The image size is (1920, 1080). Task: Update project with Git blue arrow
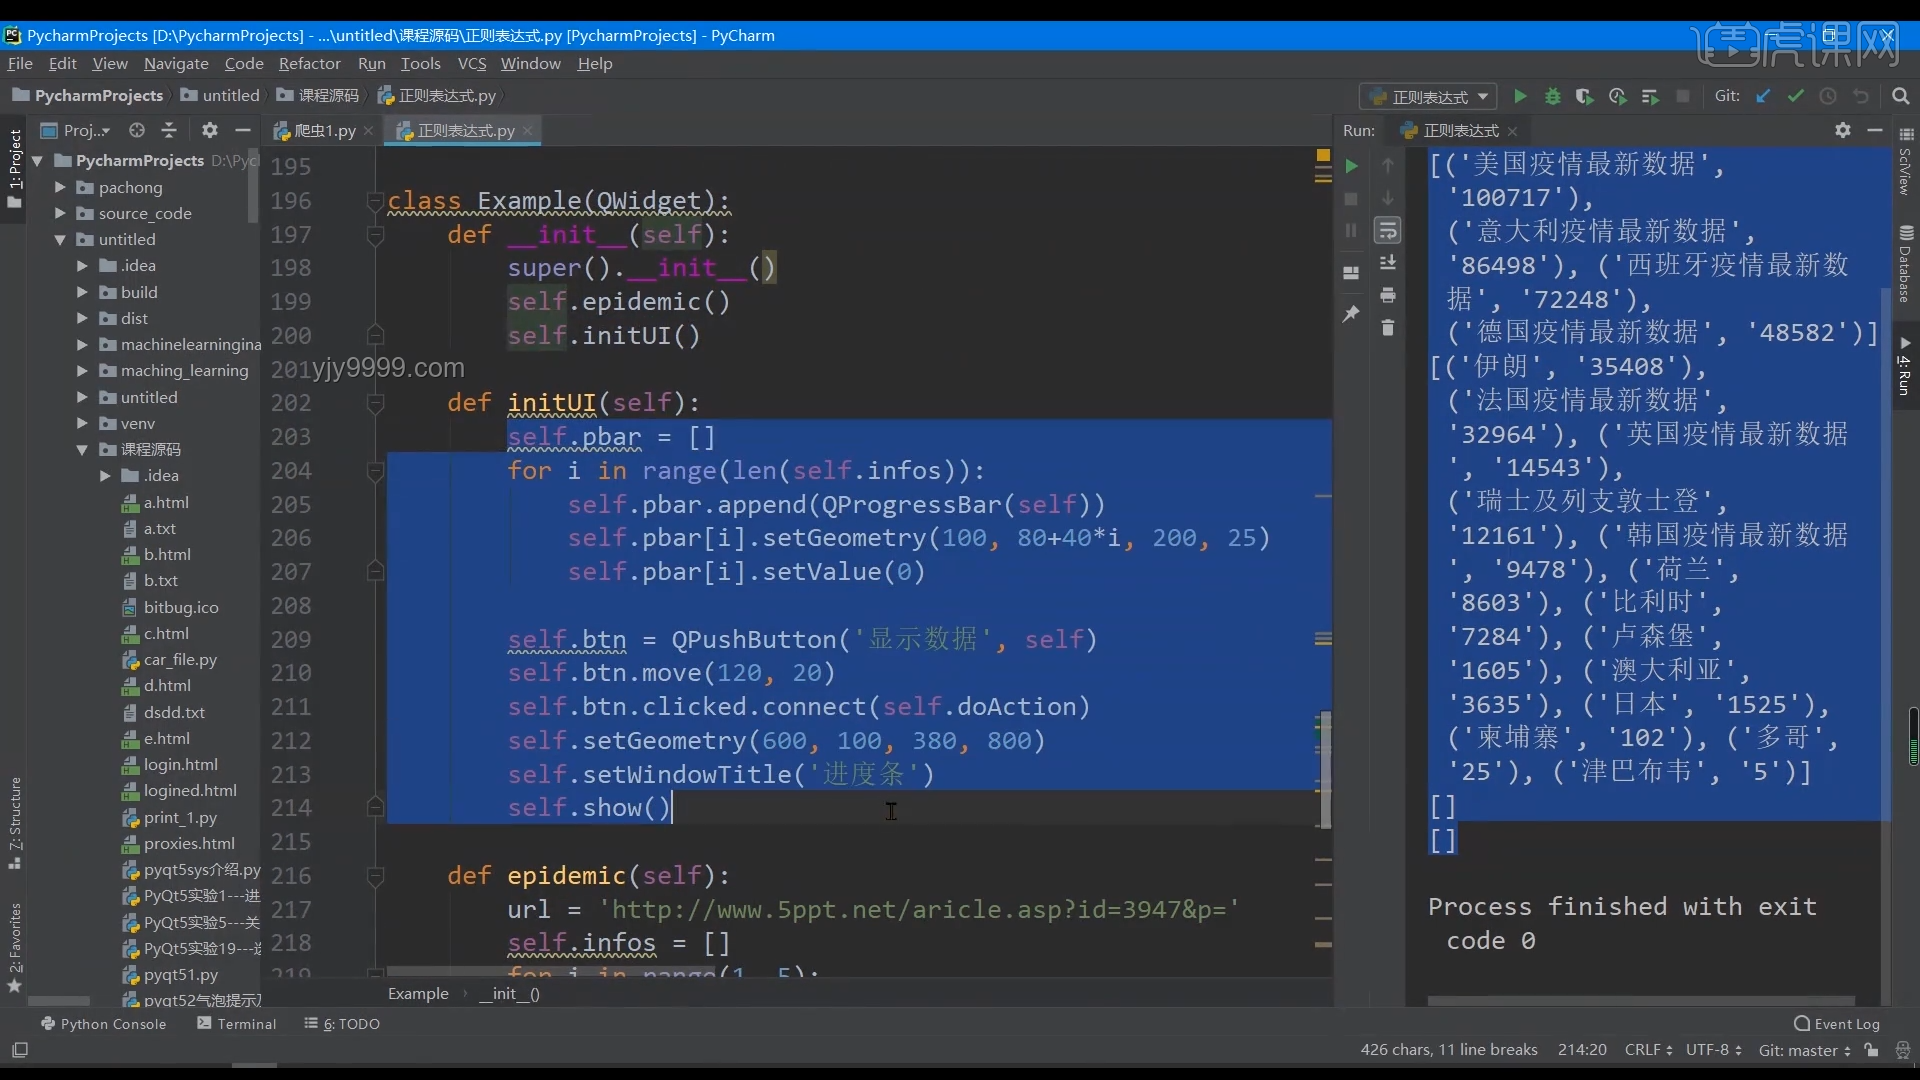1763,96
